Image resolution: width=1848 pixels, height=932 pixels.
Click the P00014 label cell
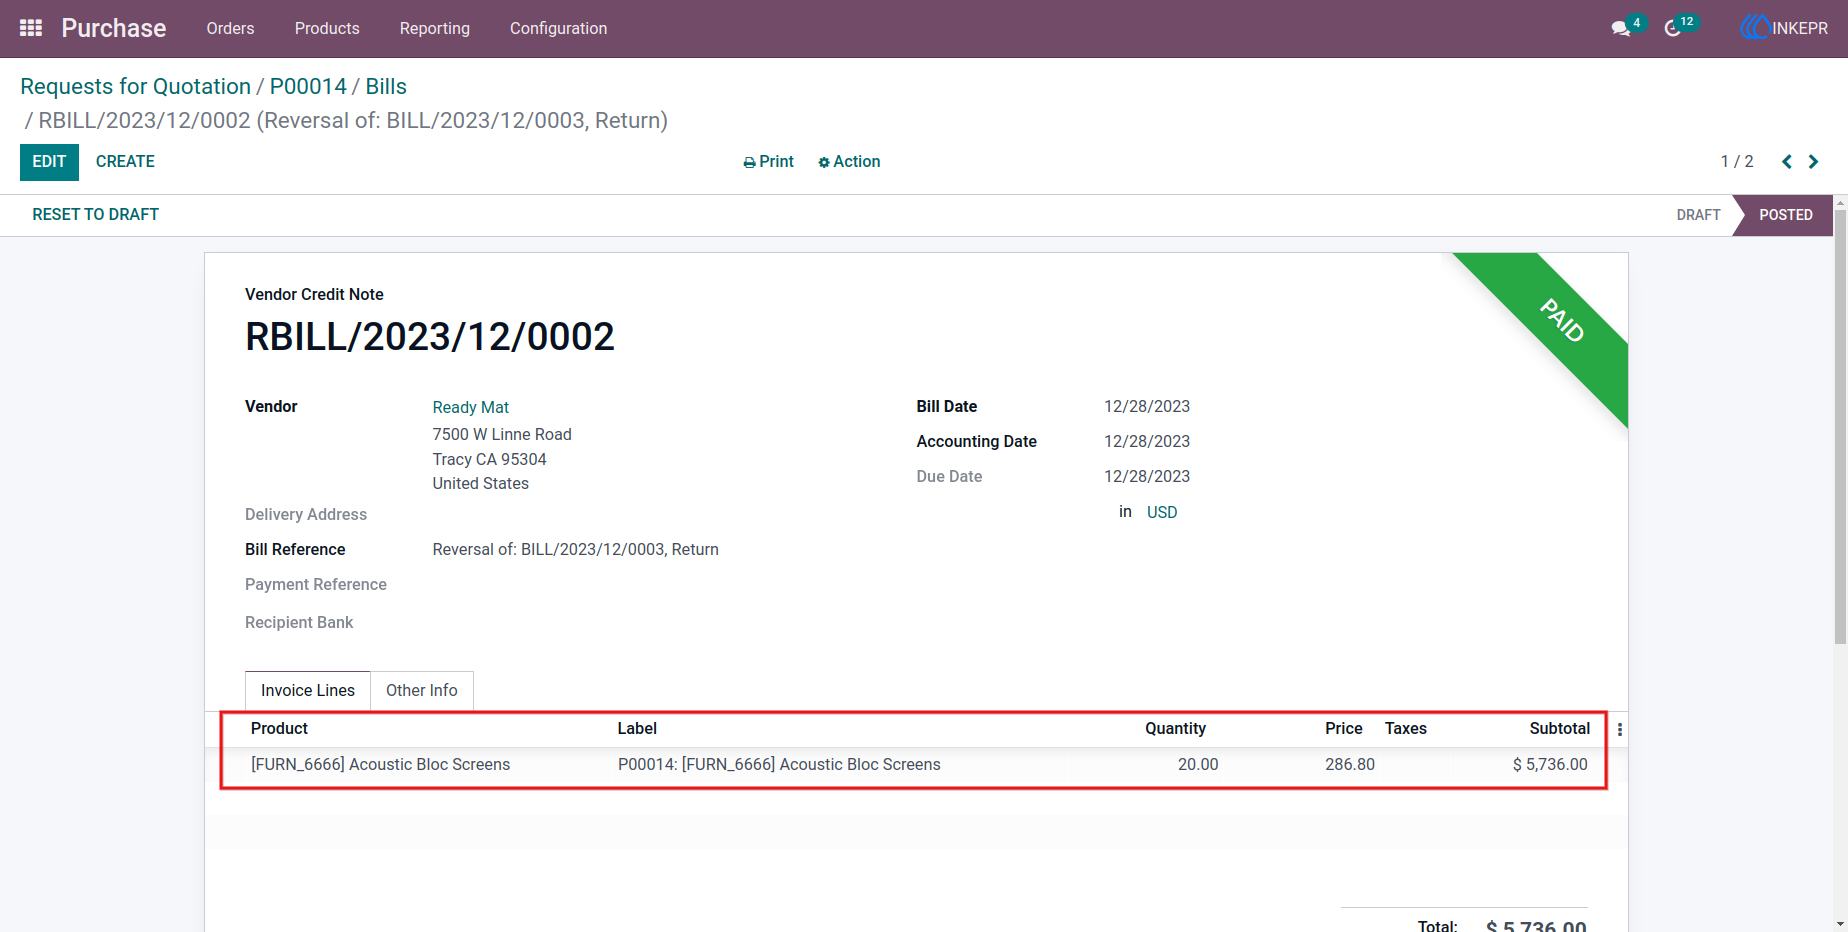pos(779,765)
